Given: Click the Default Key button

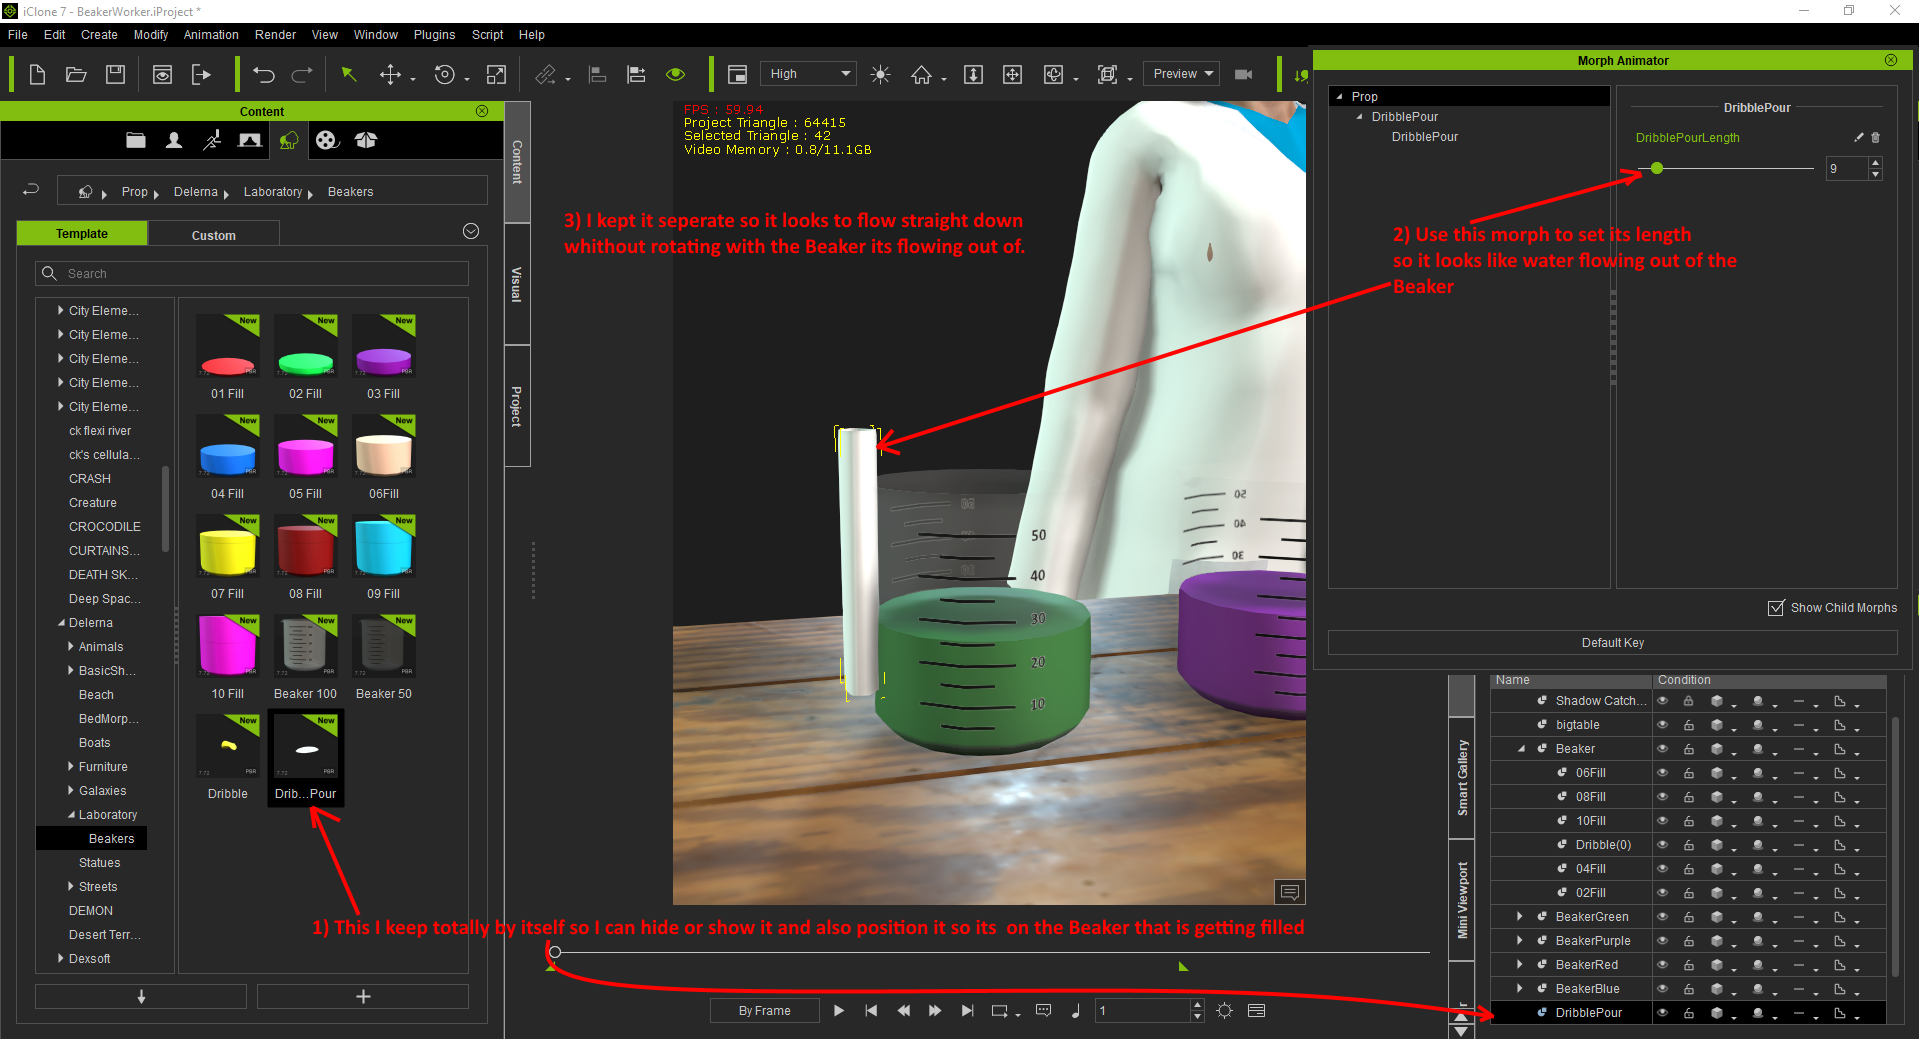Looking at the screenshot, I should 1612,643.
